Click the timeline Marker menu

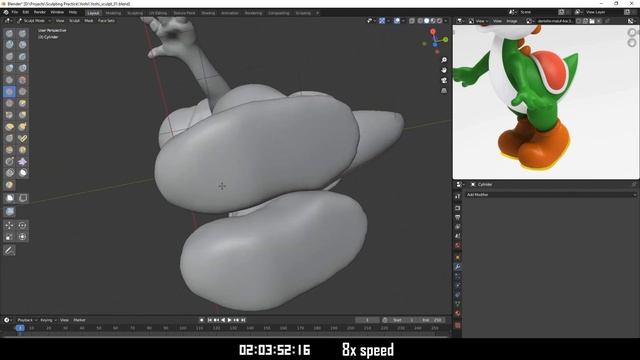pos(79,320)
